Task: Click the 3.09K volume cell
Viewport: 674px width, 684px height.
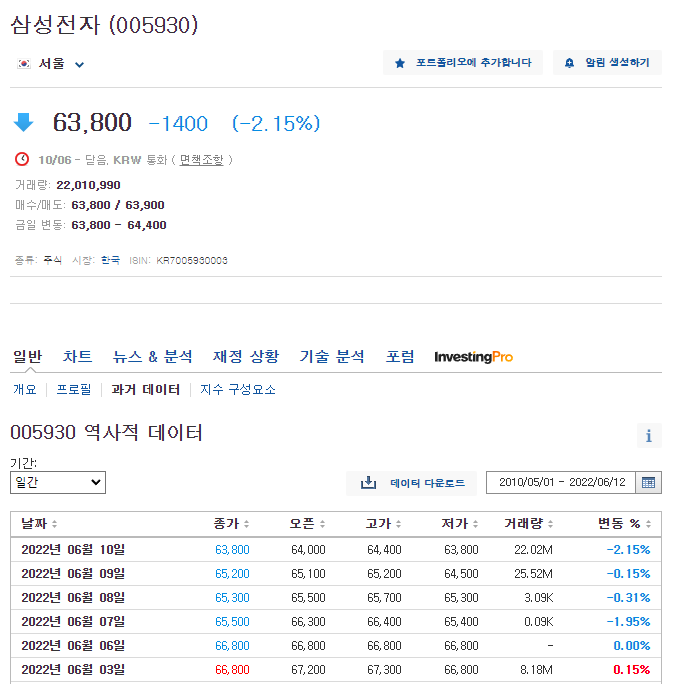Action: click(x=539, y=598)
